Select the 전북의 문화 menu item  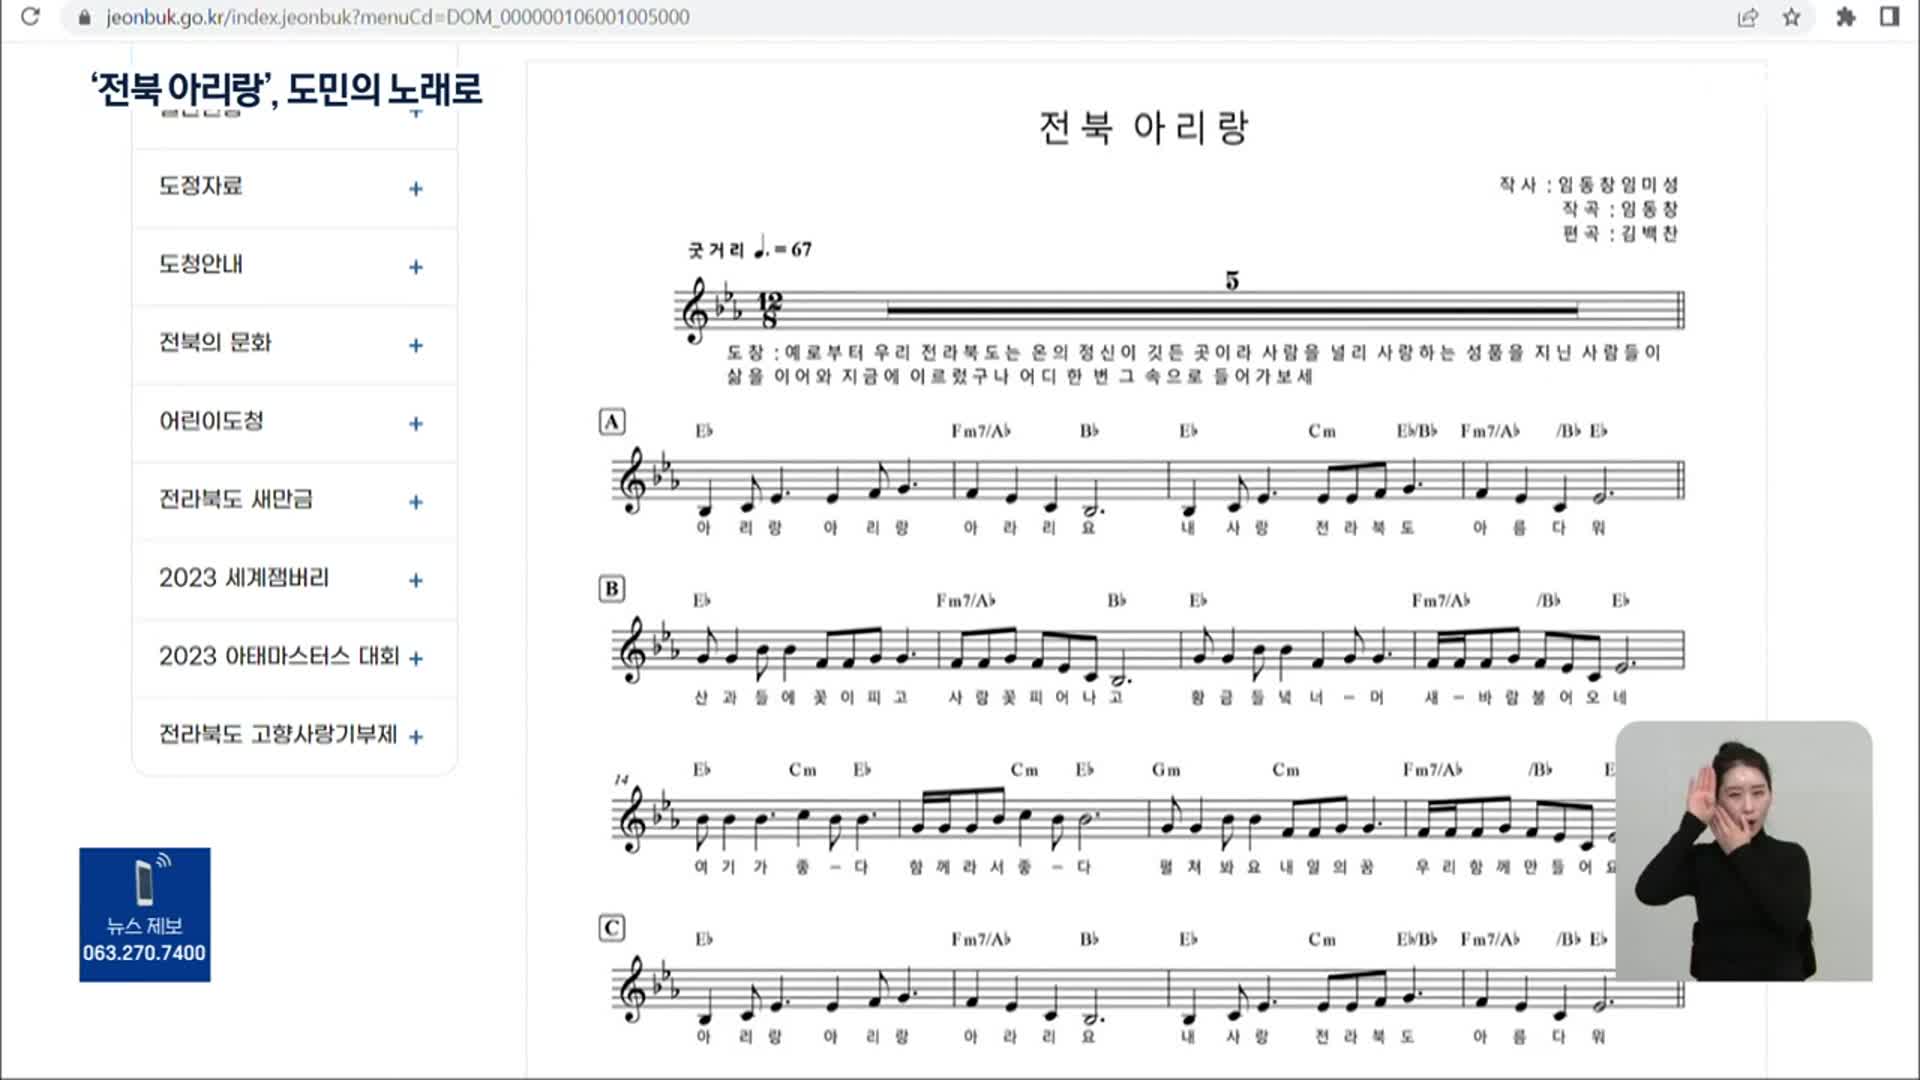click(215, 342)
